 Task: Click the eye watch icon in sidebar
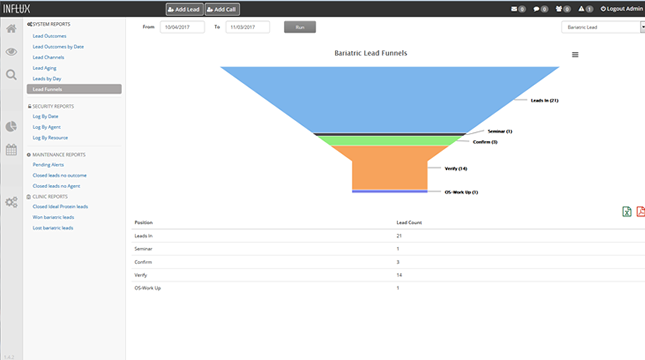(12, 52)
